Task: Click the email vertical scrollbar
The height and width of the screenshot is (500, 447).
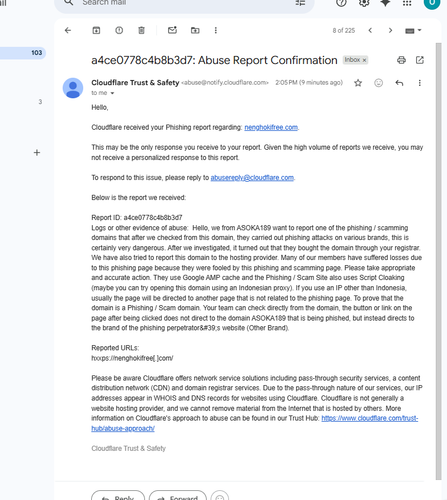Action: click(x=438, y=261)
